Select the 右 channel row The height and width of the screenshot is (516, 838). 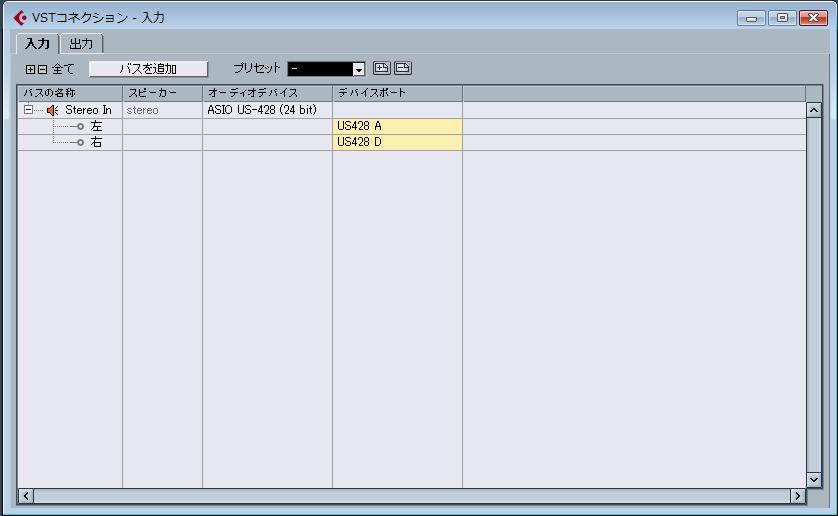[x=412, y=142]
